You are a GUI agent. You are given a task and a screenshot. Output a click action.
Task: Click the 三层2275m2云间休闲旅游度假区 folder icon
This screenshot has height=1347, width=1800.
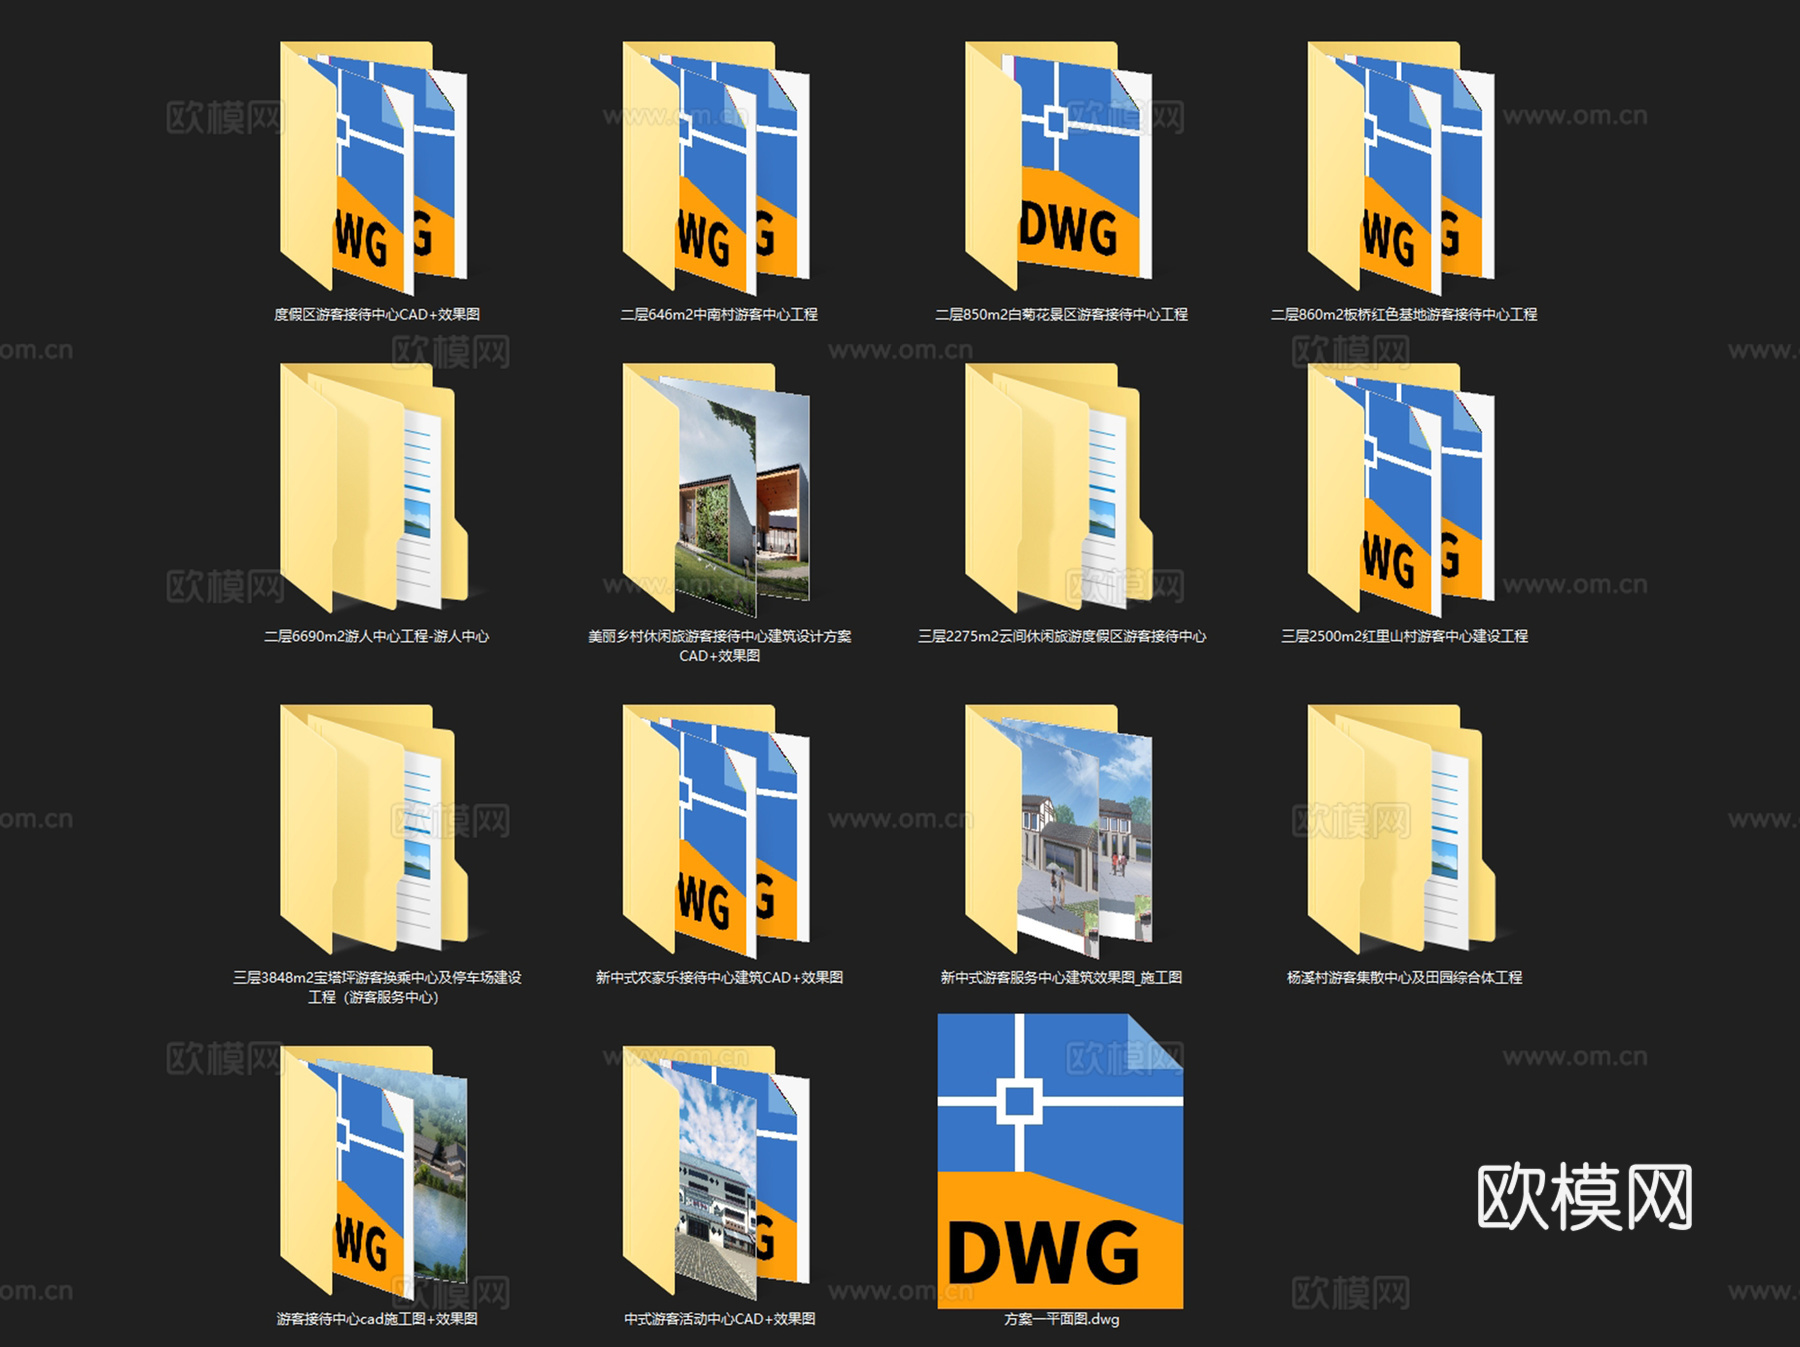pyautogui.click(x=1059, y=488)
